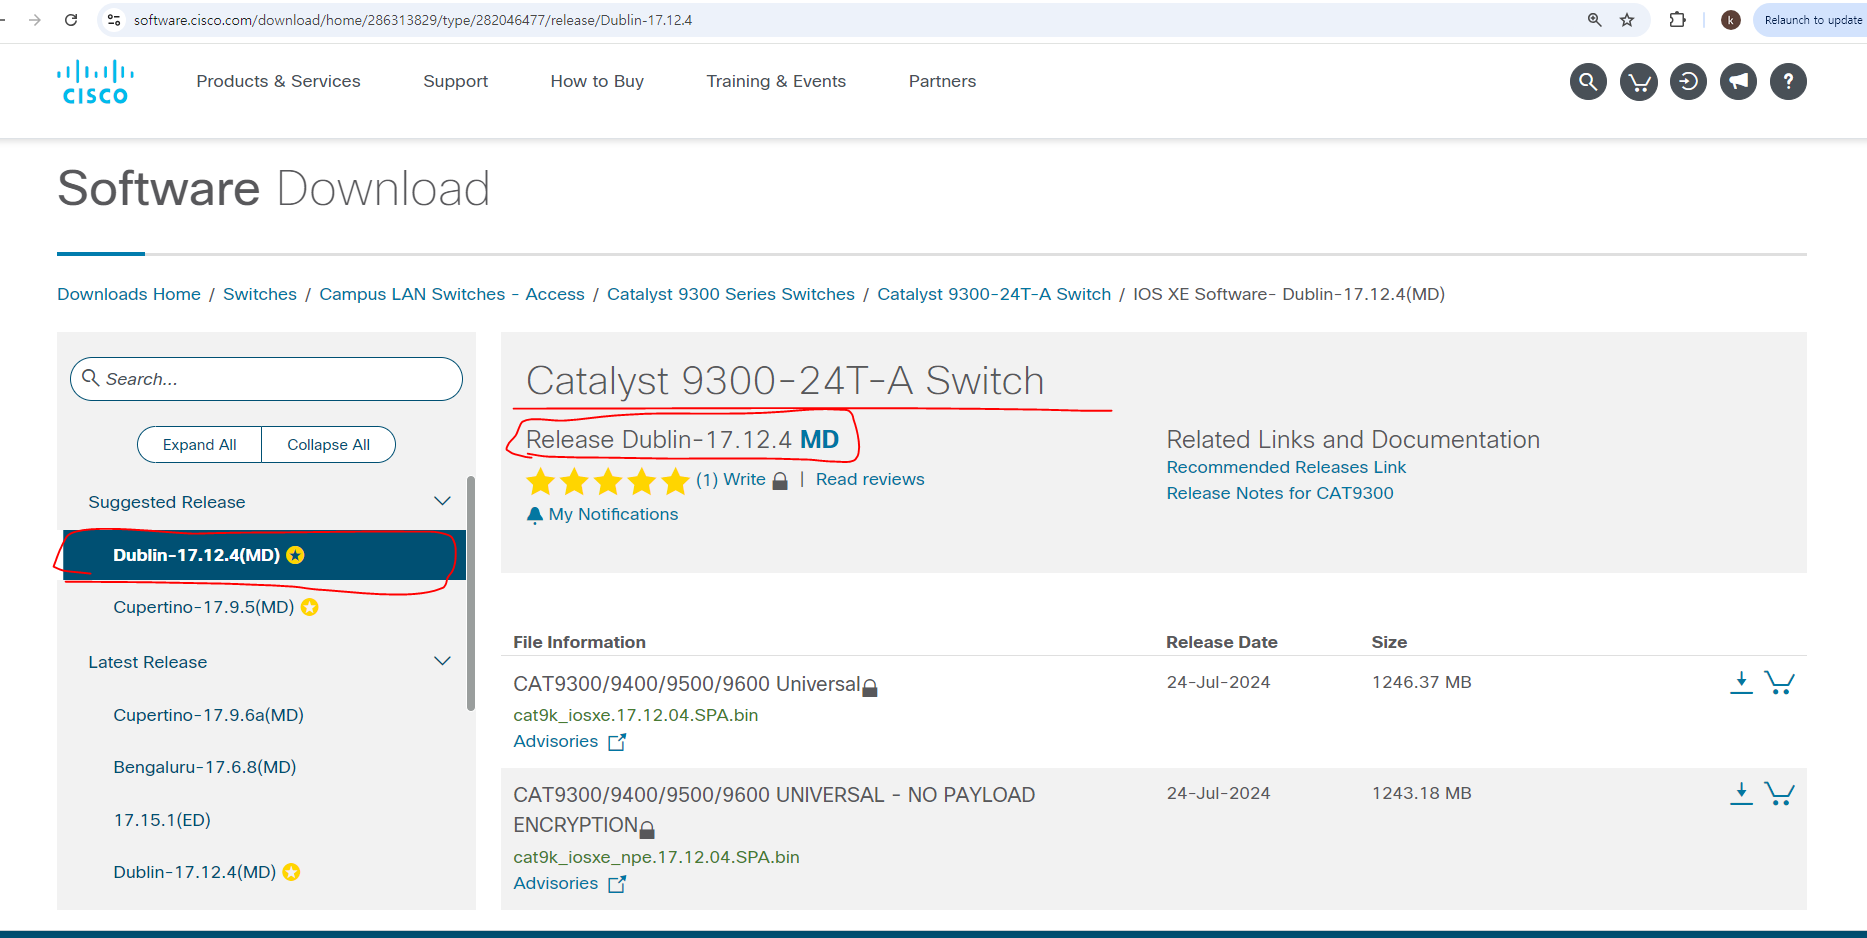Click Read reviews
The height and width of the screenshot is (938, 1867).
870,479
